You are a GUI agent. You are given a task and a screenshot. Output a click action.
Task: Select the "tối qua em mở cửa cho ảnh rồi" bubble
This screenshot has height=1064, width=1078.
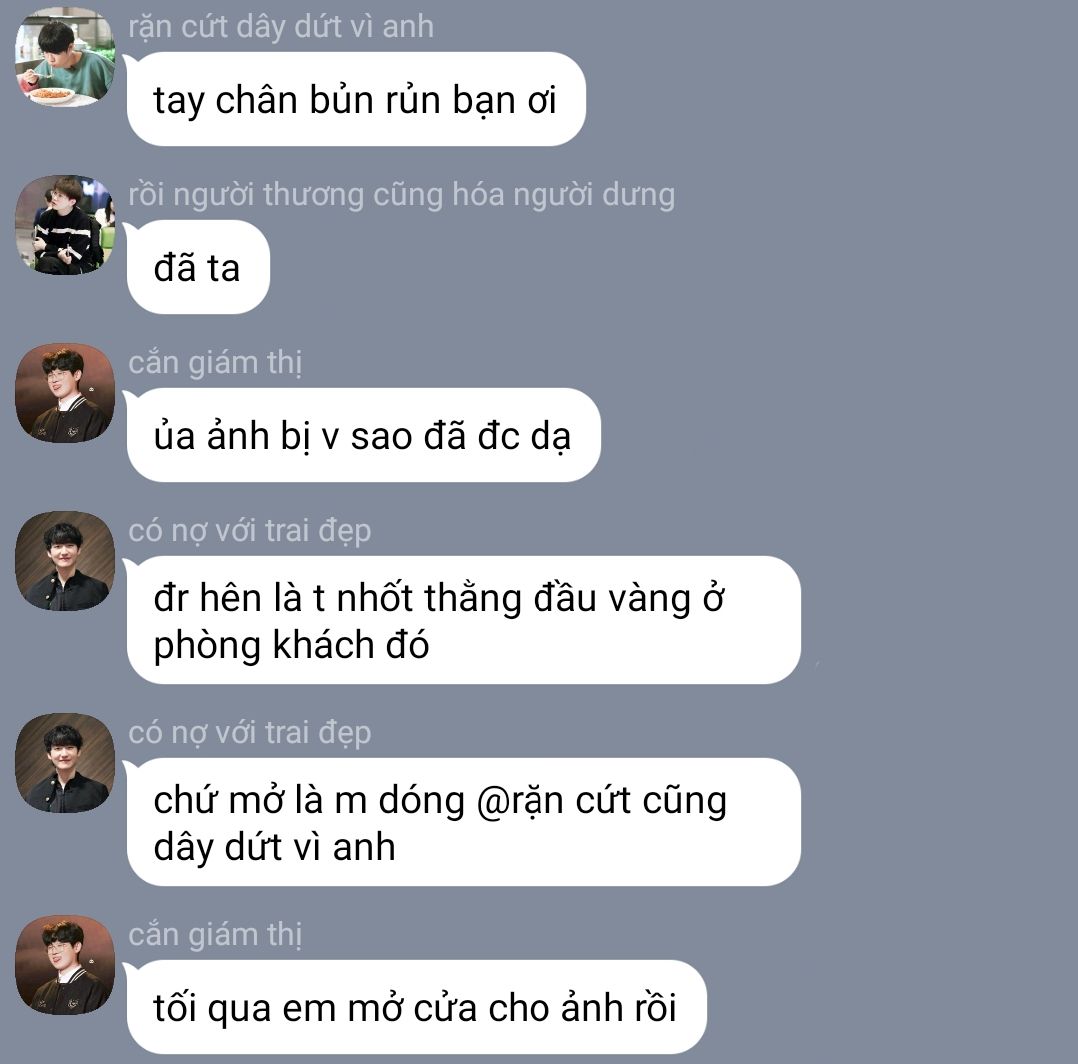click(x=417, y=1007)
